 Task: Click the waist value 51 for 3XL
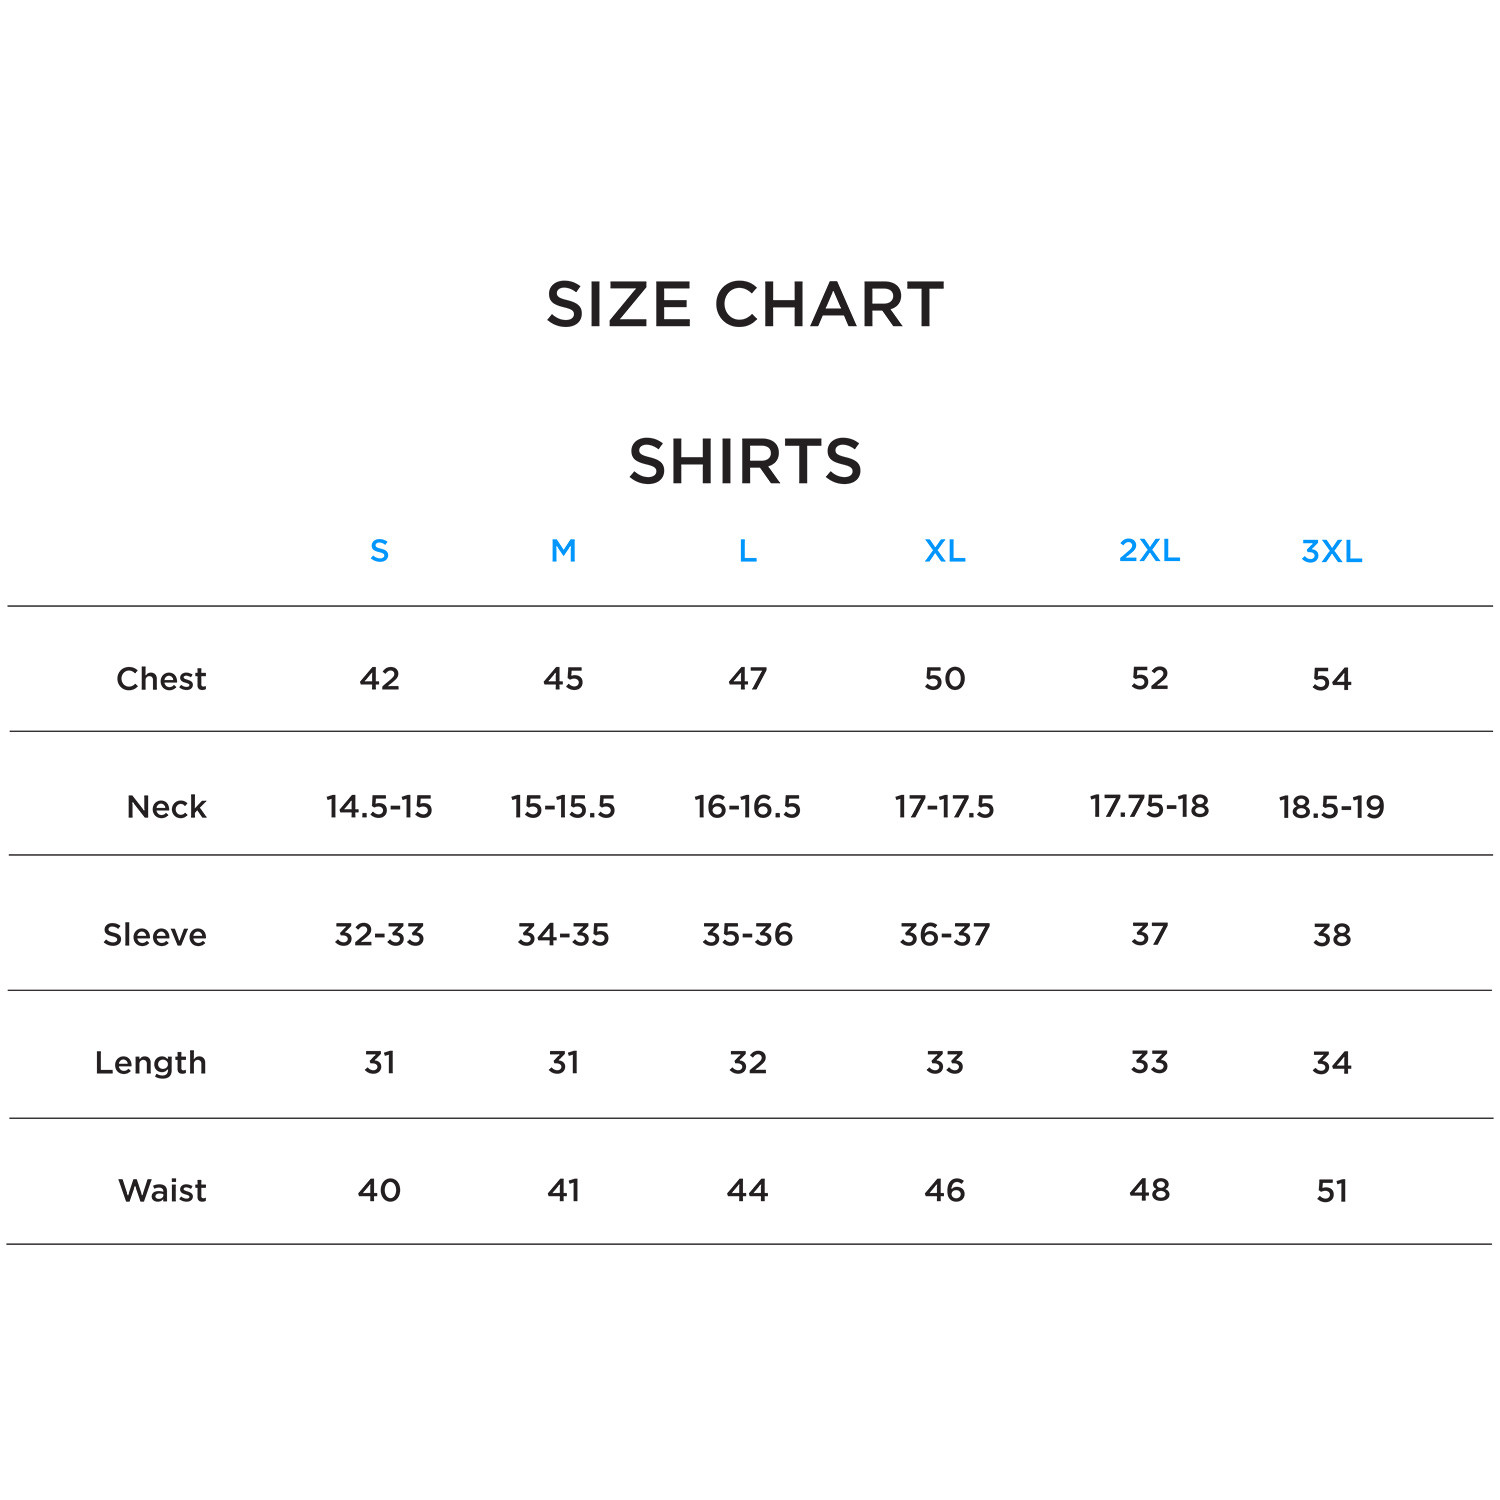click(1331, 1191)
